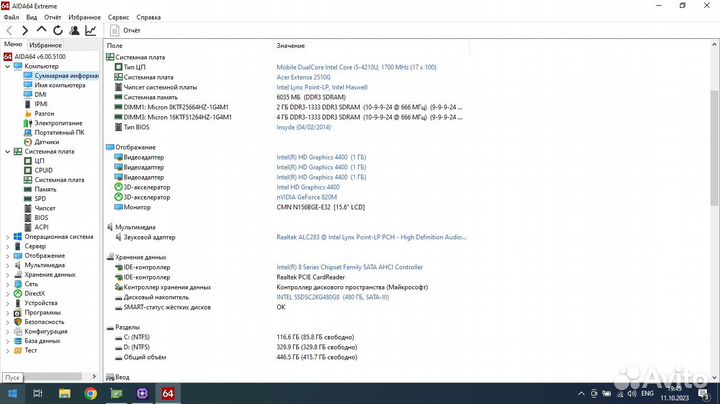Select Суммарная информация in the tree

click(x=66, y=76)
